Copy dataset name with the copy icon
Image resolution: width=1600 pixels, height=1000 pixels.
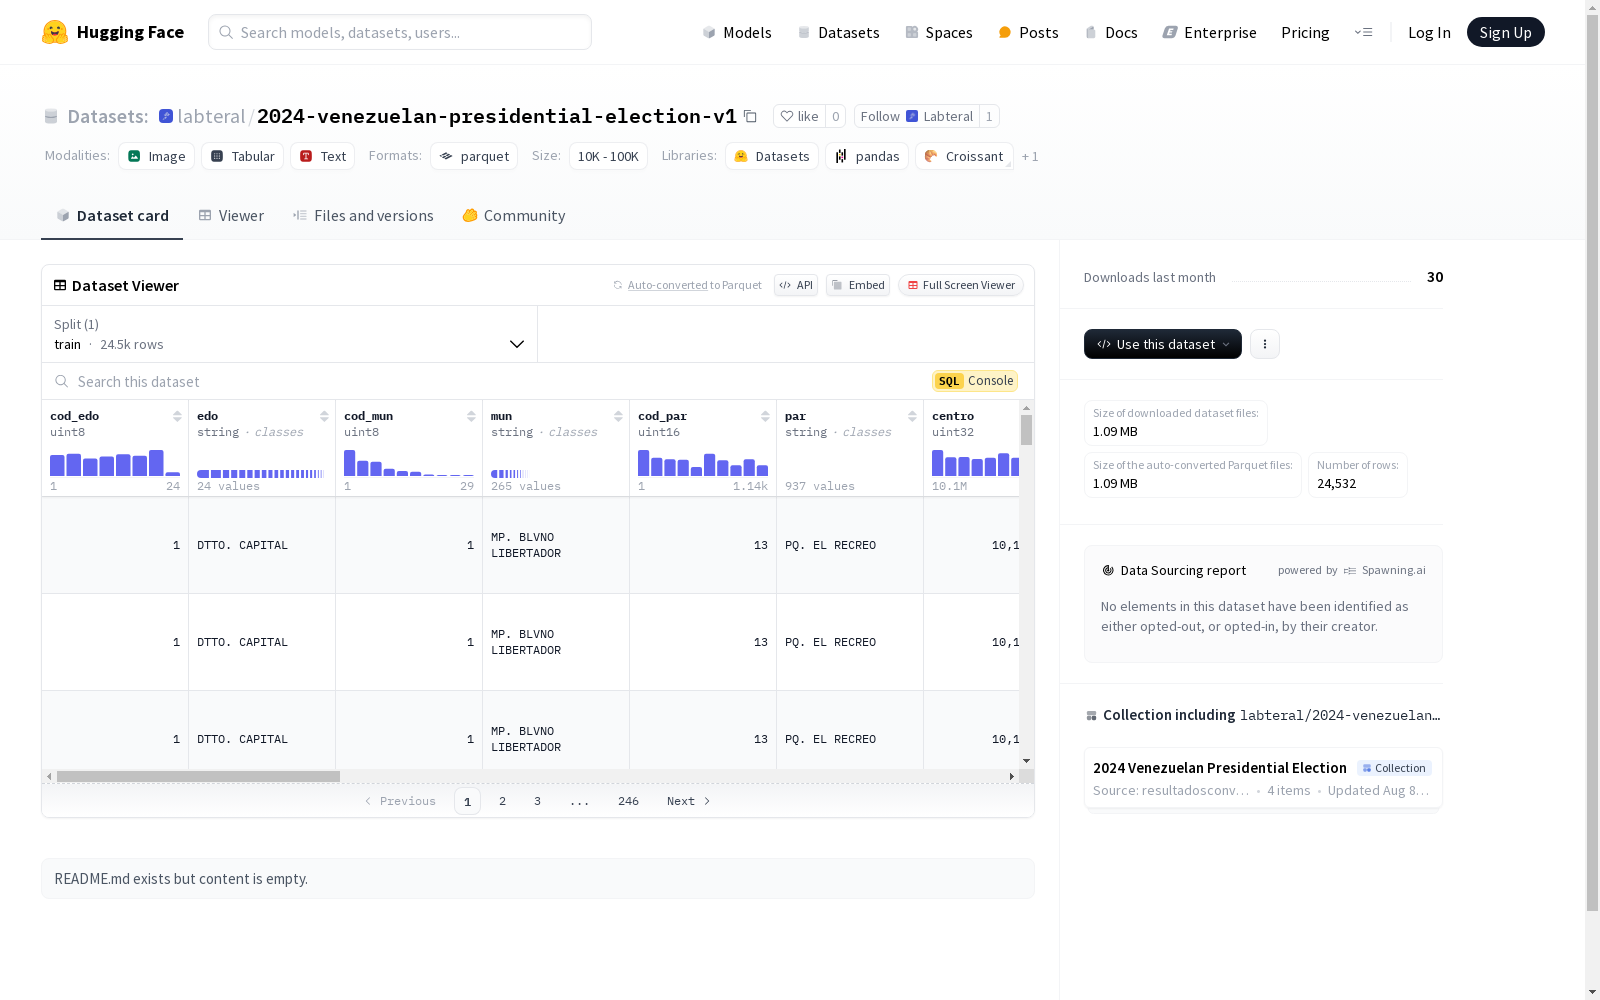tap(750, 116)
